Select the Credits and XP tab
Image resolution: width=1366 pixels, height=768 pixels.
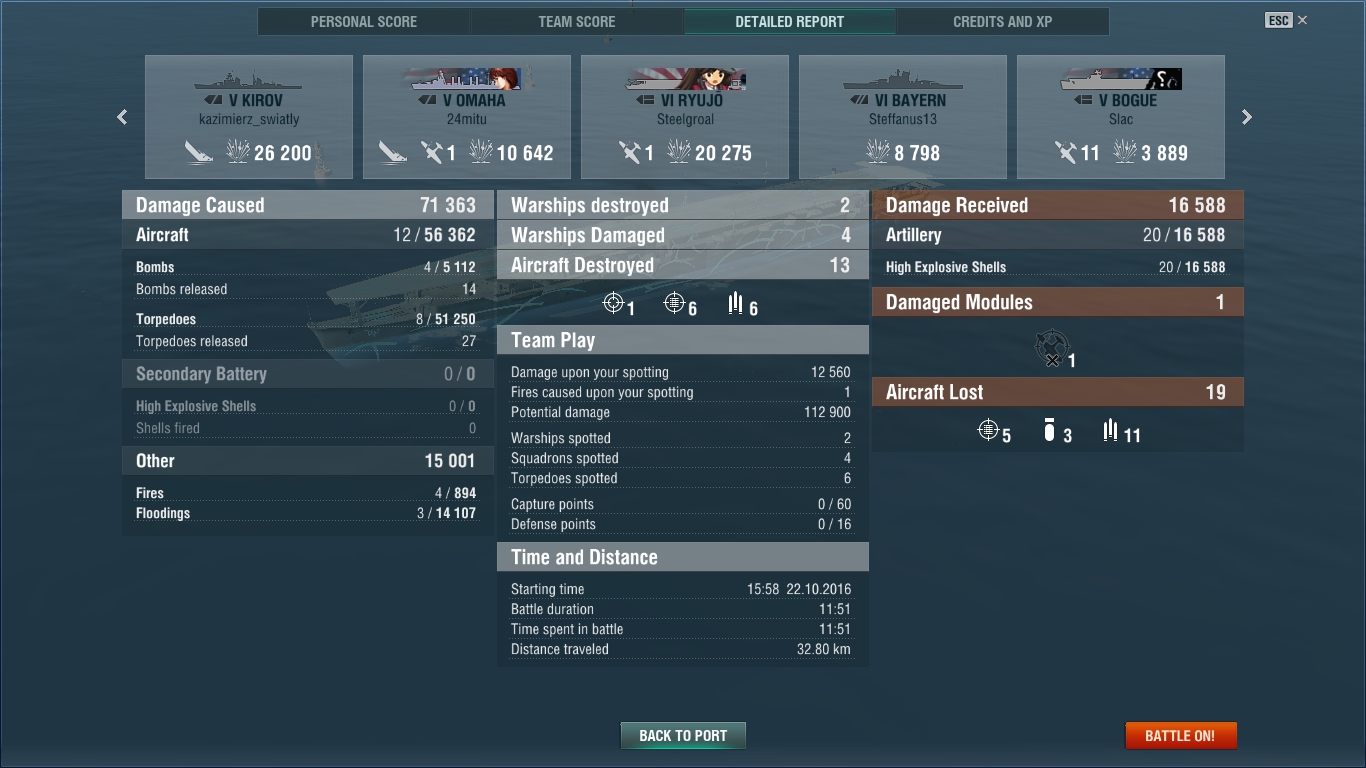[1003, 21]
